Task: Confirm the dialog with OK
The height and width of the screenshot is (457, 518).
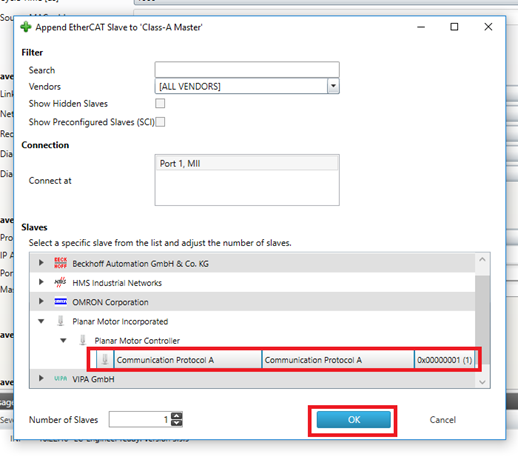Action: tap(354, 420)
